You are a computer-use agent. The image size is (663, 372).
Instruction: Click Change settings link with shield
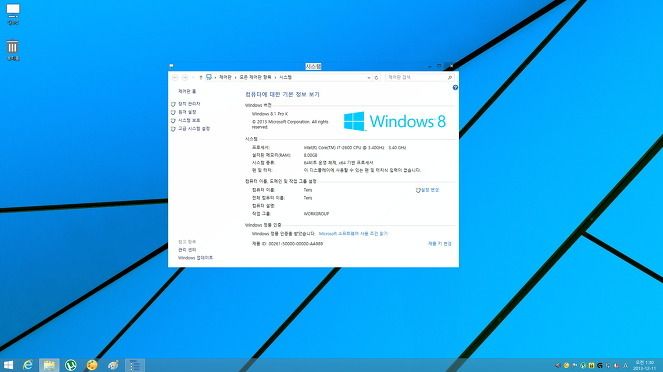[427, 190]
